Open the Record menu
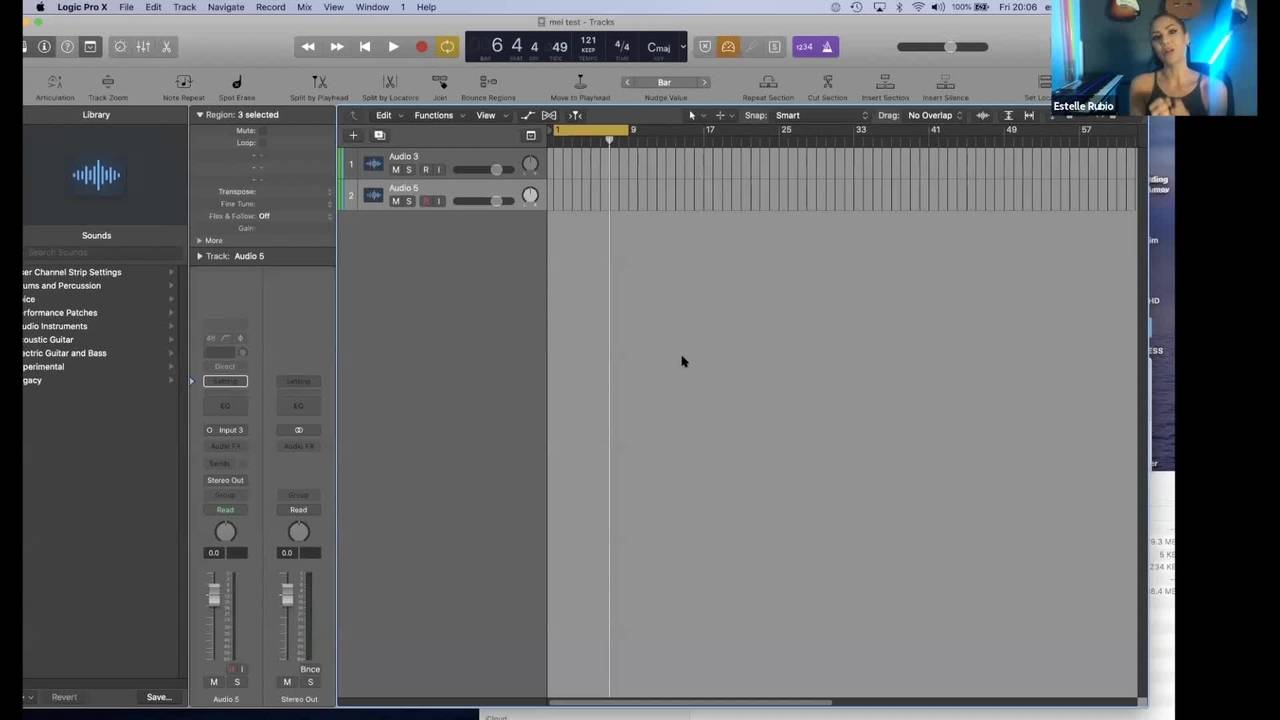Viewport: 1280px width, 720px height. pos(270,7)
